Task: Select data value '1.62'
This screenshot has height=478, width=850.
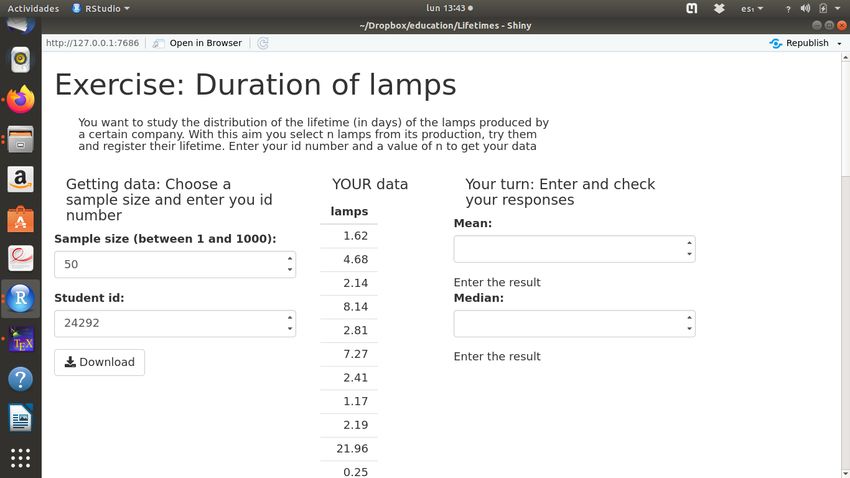Action: coord(356,236)
